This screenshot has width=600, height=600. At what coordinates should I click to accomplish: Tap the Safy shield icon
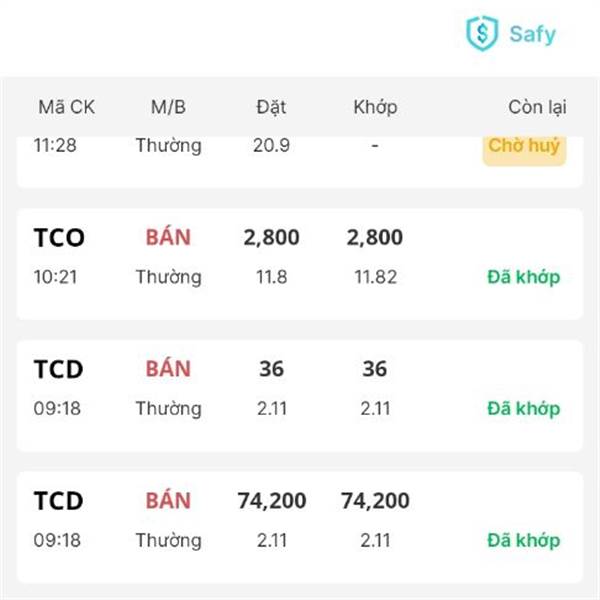[482, 34]
